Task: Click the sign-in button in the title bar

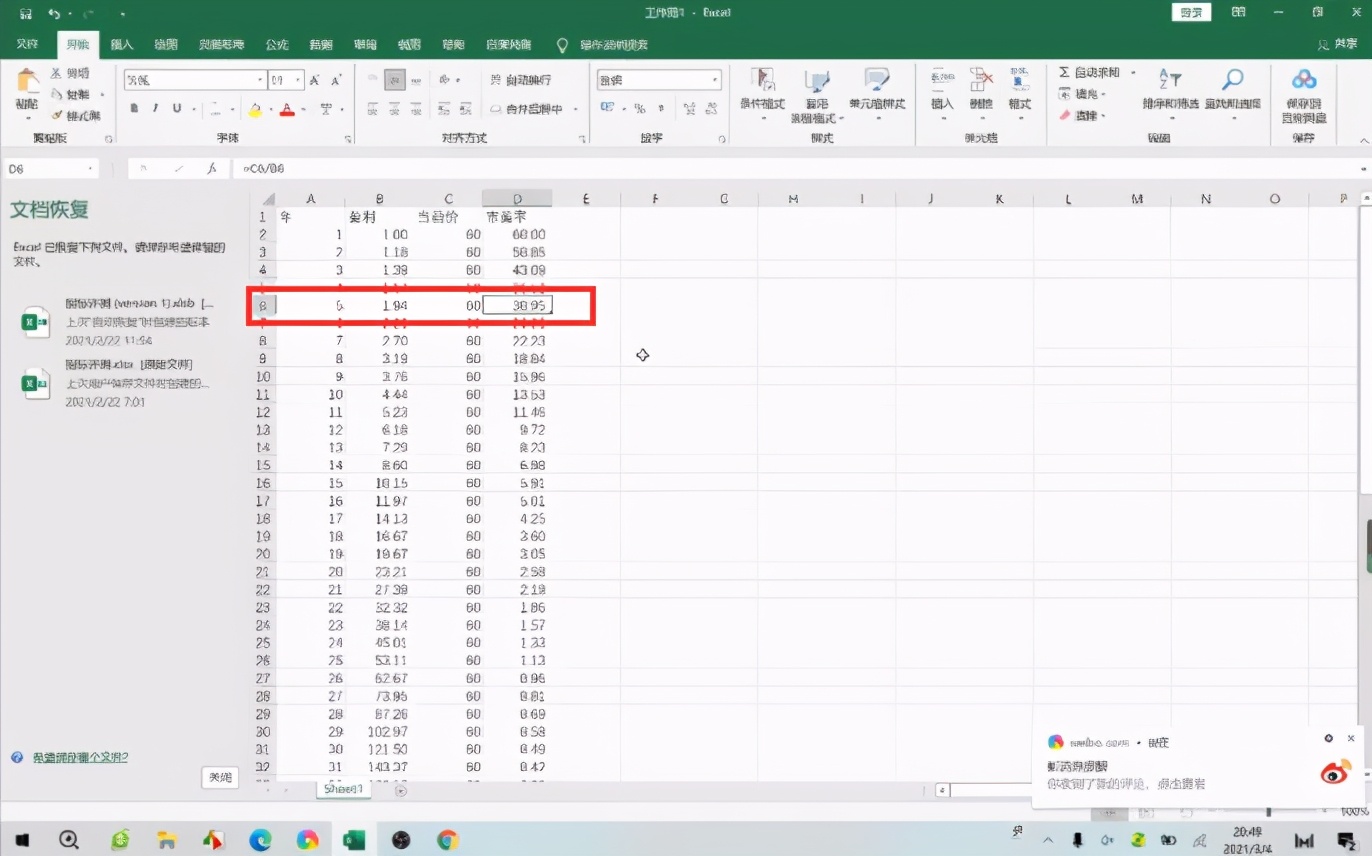Action: click(1191, 13)
